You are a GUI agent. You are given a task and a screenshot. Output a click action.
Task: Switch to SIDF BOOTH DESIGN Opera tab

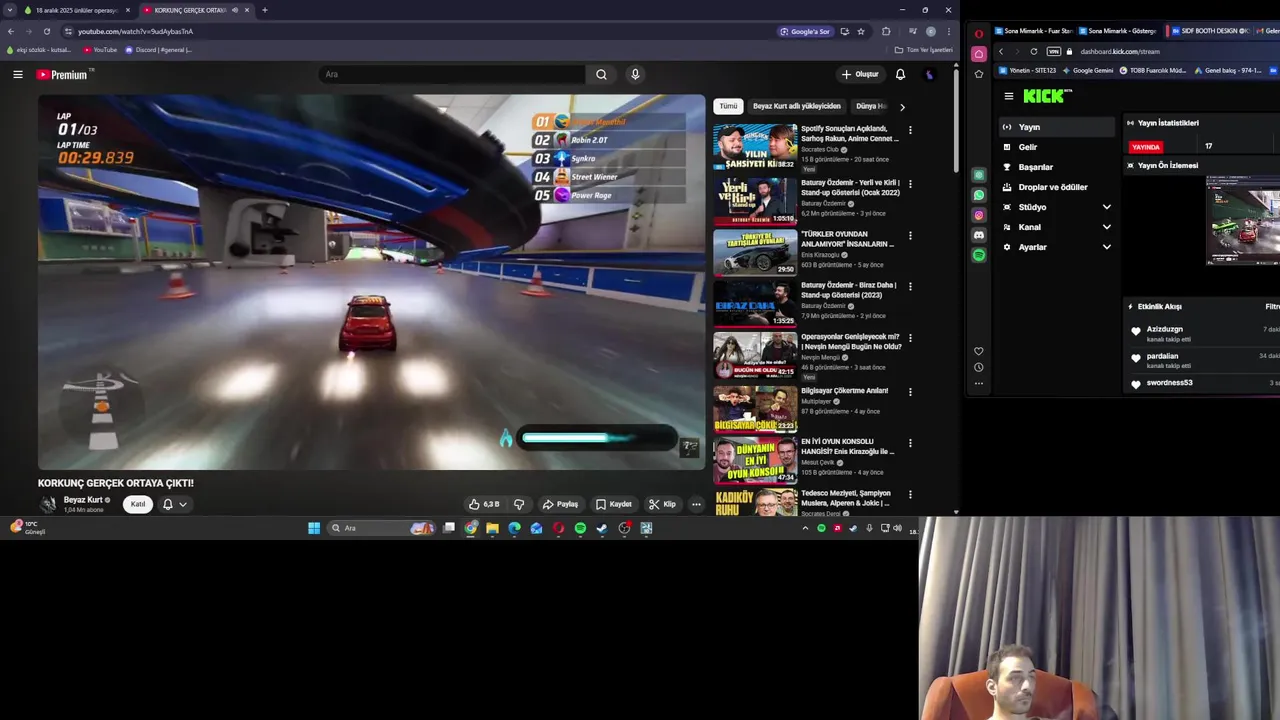[x=1209, y=31]
